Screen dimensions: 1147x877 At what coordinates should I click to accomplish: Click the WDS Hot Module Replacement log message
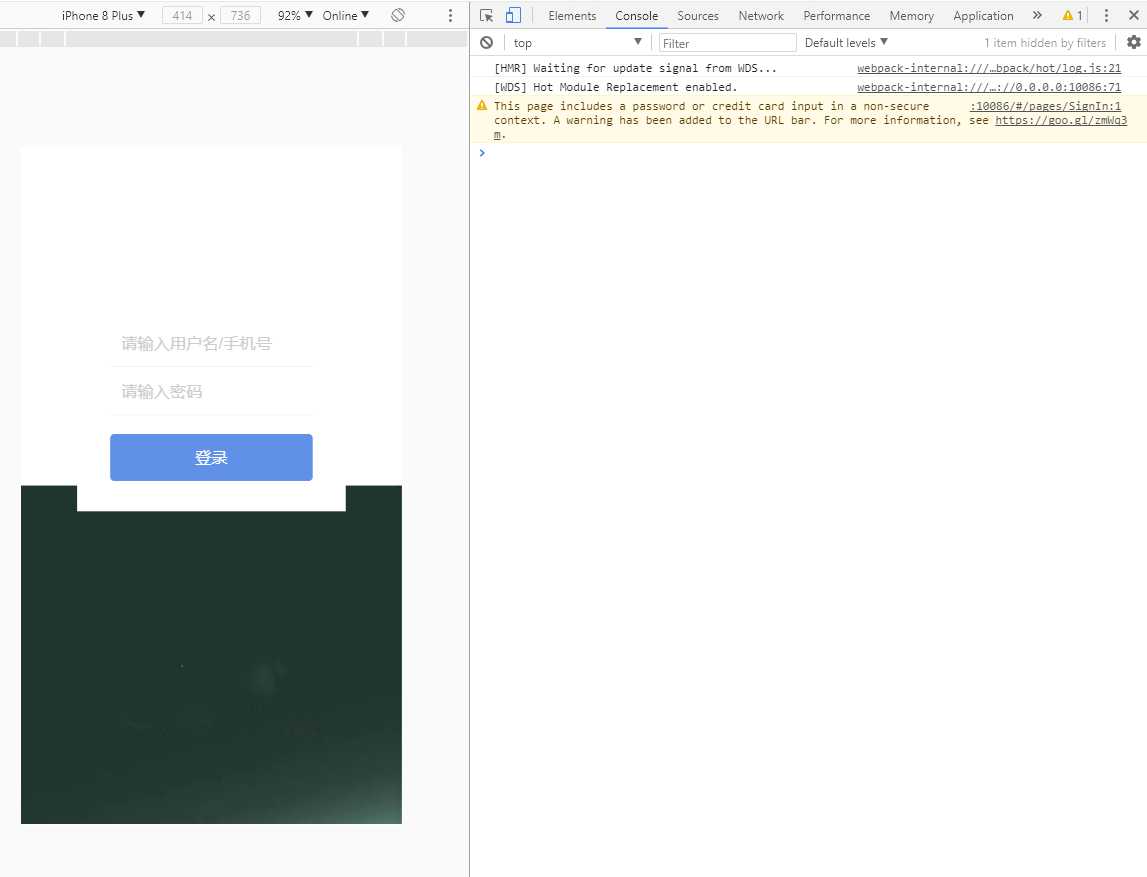[615, 87]
